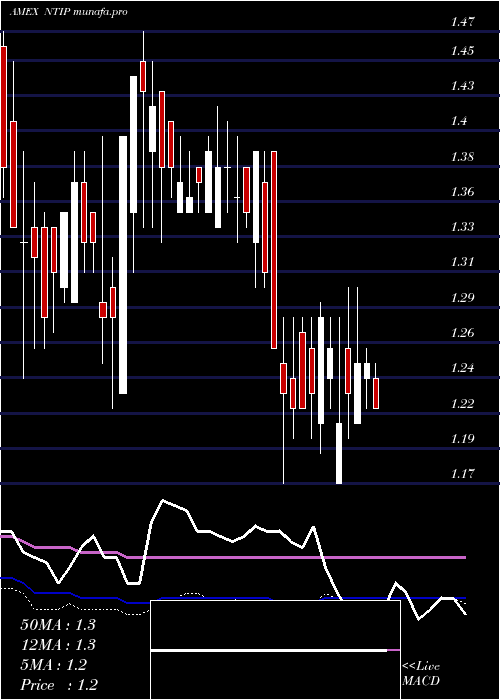
Task: Click the 12MA : 1.3 legend entry
Action: (x=58, y=645)
